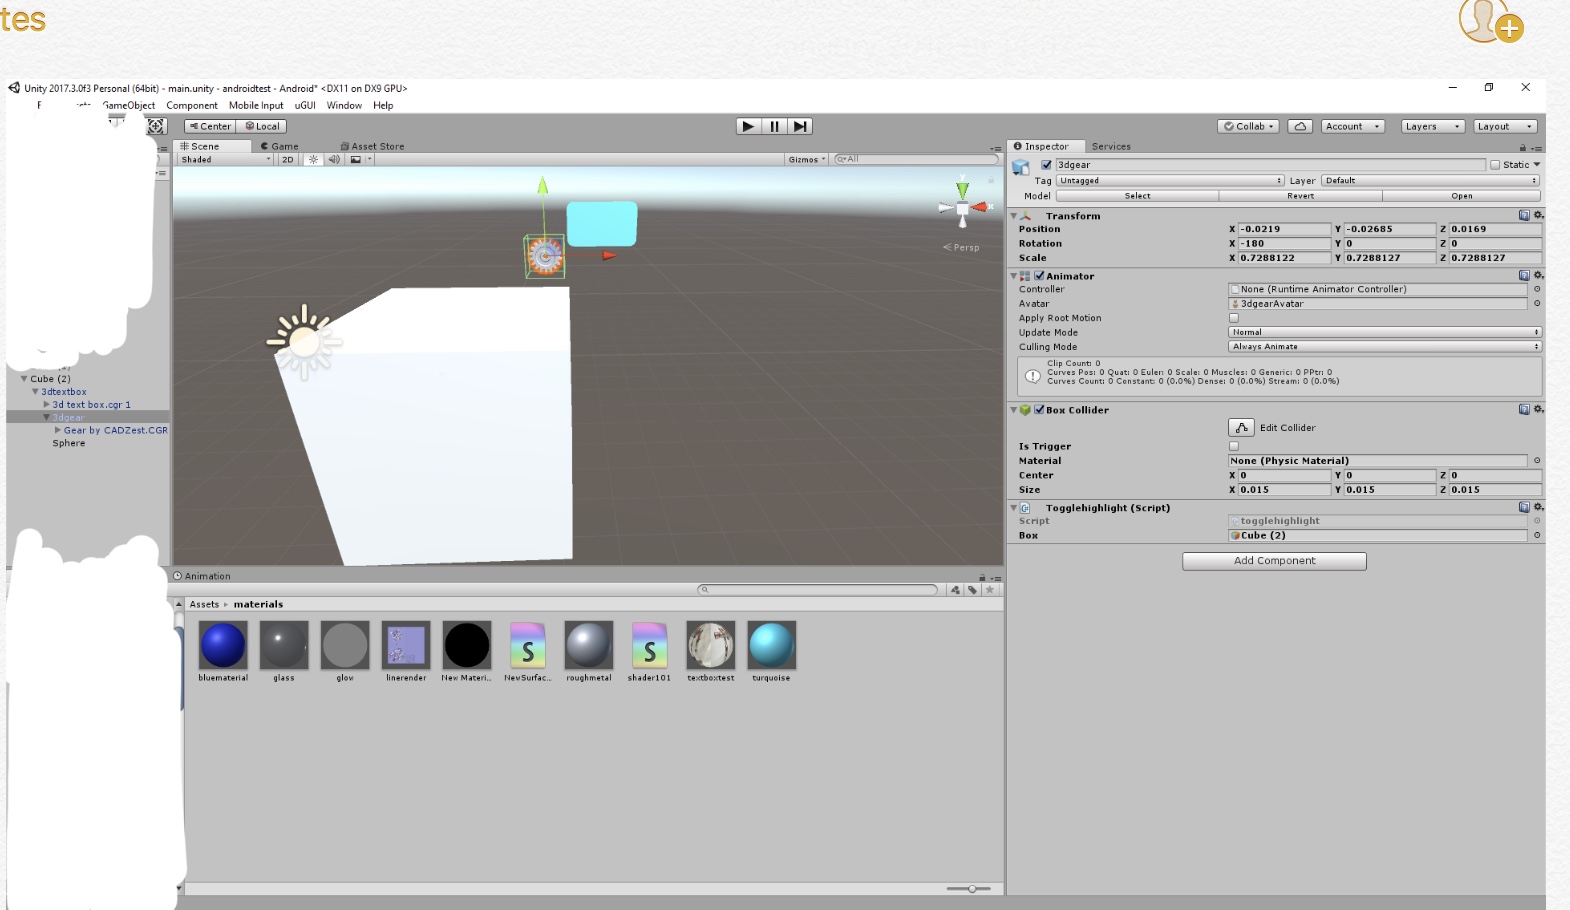Click the scene orientation gizmo
Screen dimensions: 1570x910
[x=962, y=207]
